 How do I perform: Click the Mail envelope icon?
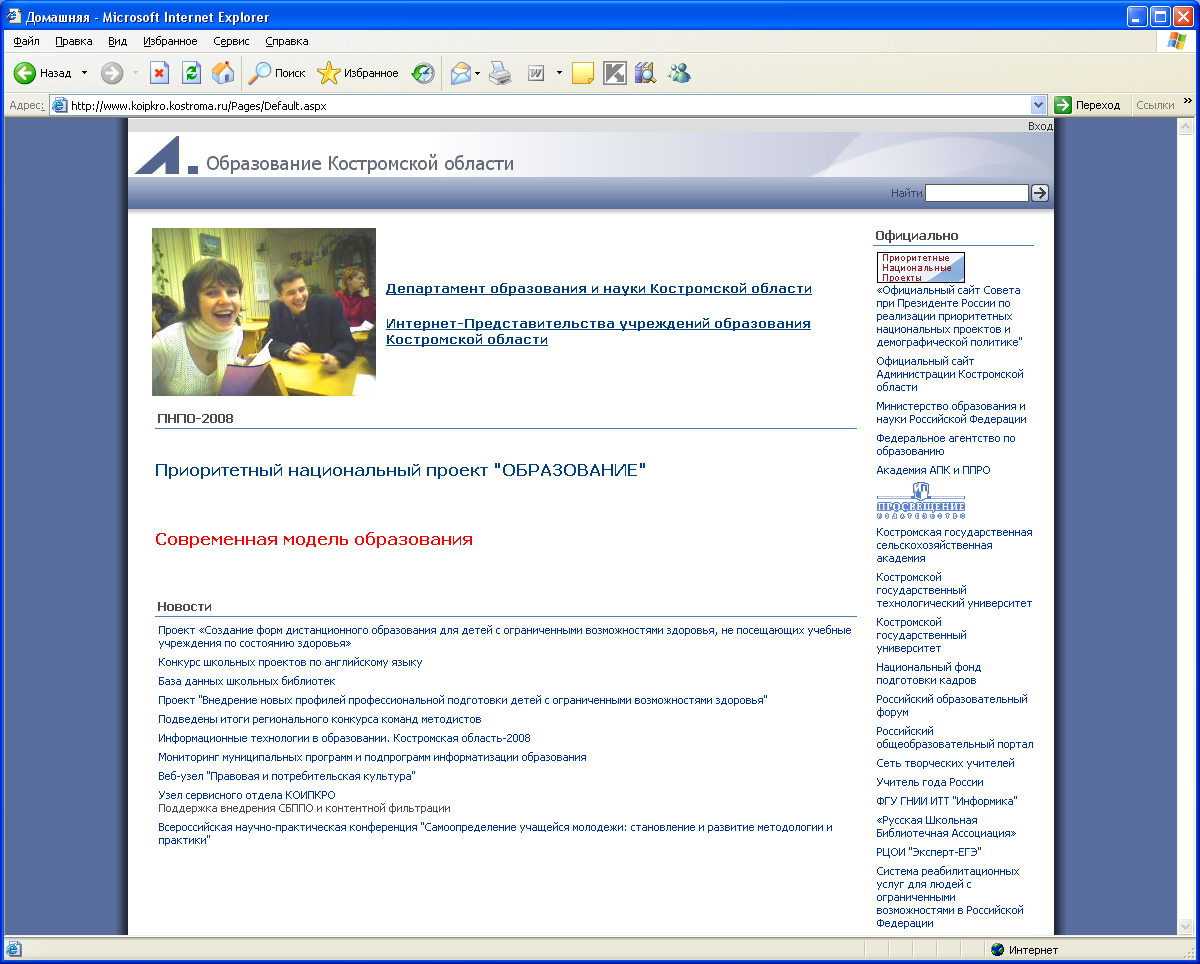point(460,73)
